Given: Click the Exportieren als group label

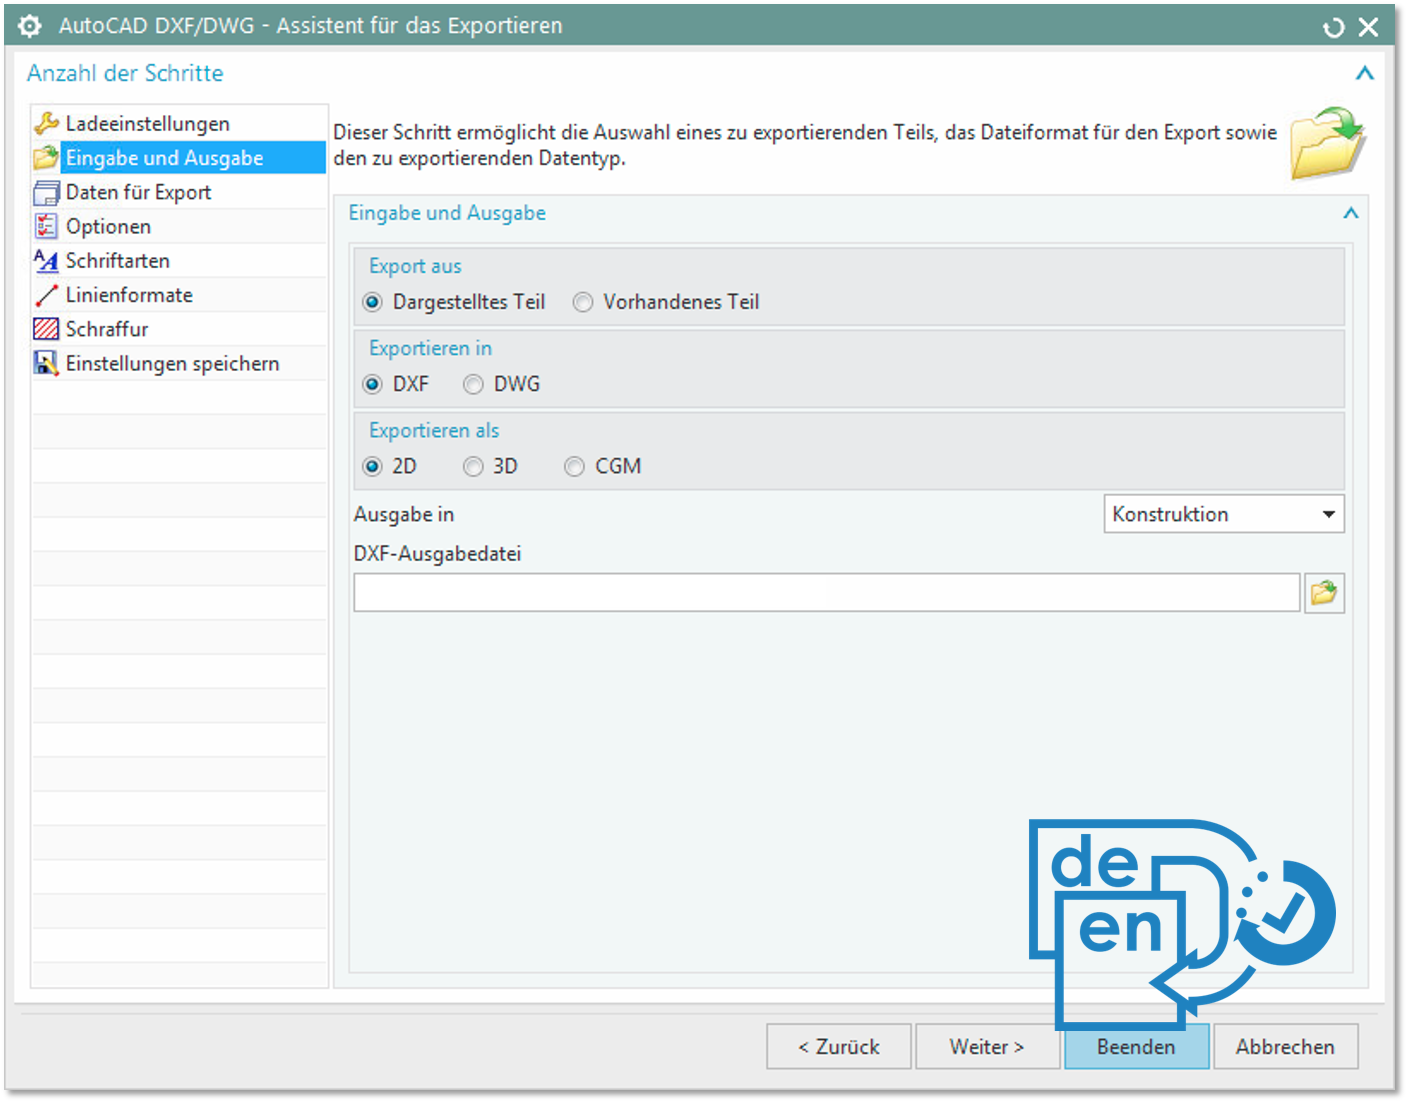Looking at the screenshot, I should pos(434,430).
